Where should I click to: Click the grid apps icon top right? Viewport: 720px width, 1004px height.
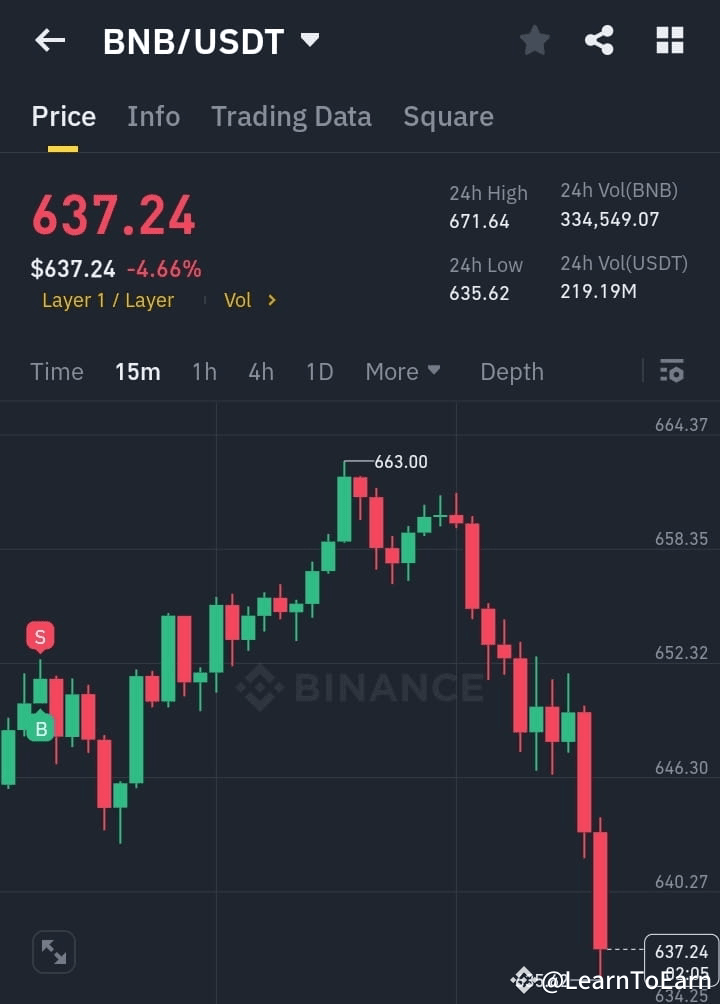click(668, 40)
